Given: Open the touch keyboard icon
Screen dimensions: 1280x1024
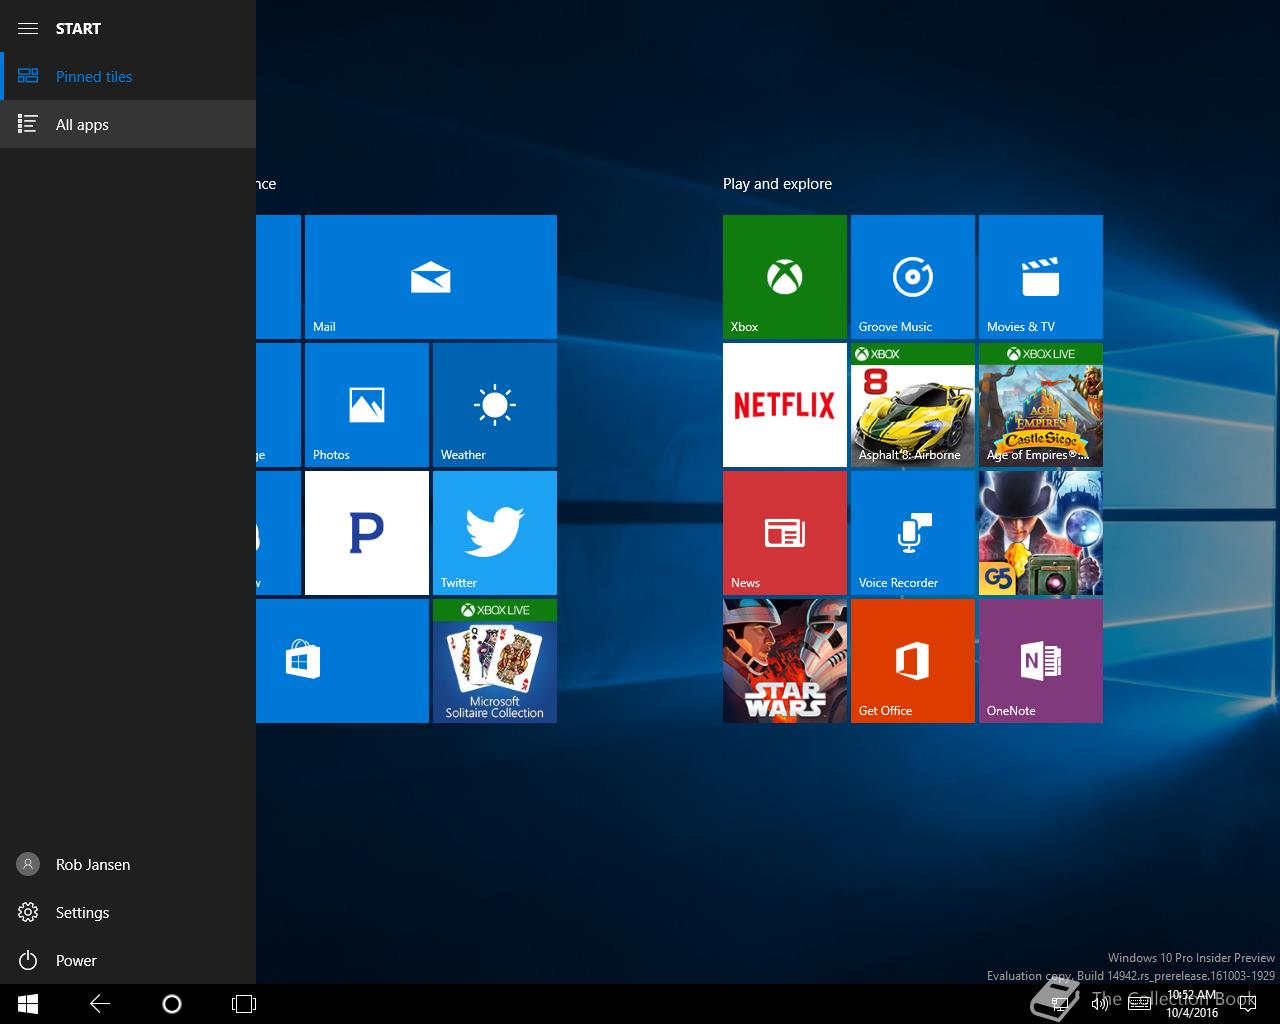Looking at the screenshot, I should (x=1139, y=1004).
